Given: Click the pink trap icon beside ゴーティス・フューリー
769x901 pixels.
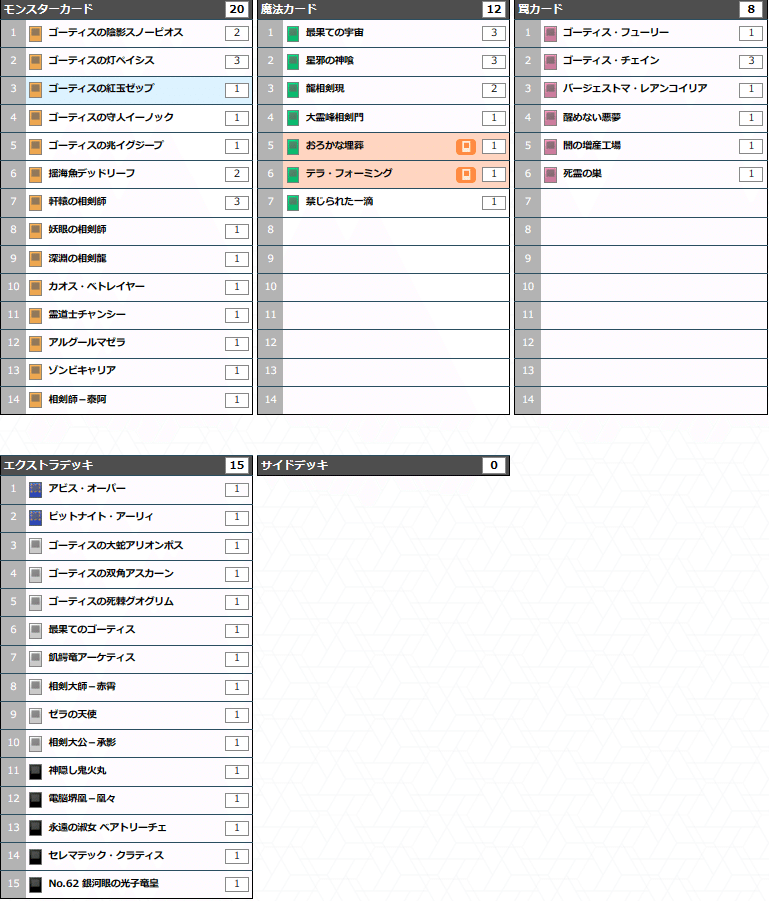Looking at the screenshot, I should tap(550, 33).
